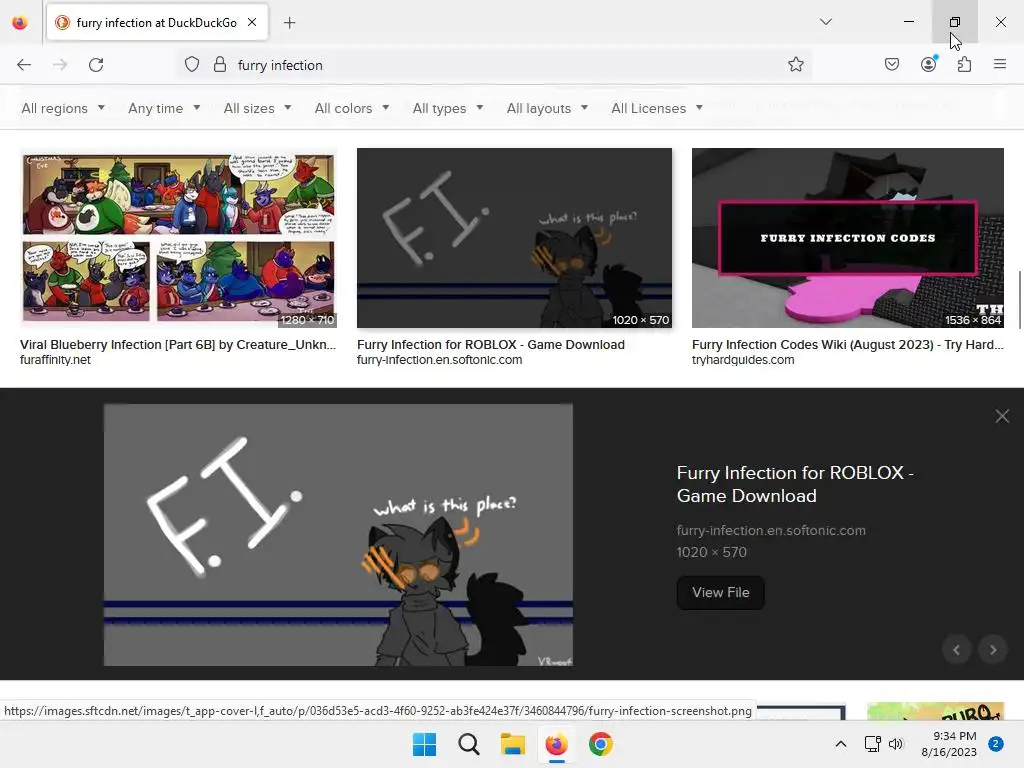Expand the All layouts filter
1024x768 pixels.
click(547, 108)
